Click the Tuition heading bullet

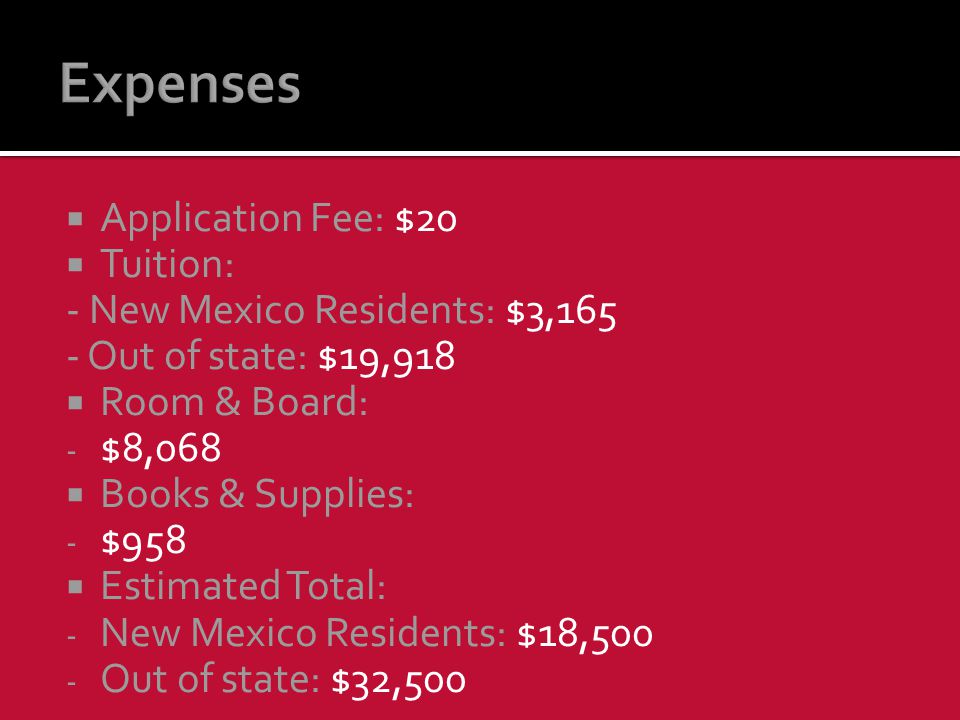pos(167,264)
